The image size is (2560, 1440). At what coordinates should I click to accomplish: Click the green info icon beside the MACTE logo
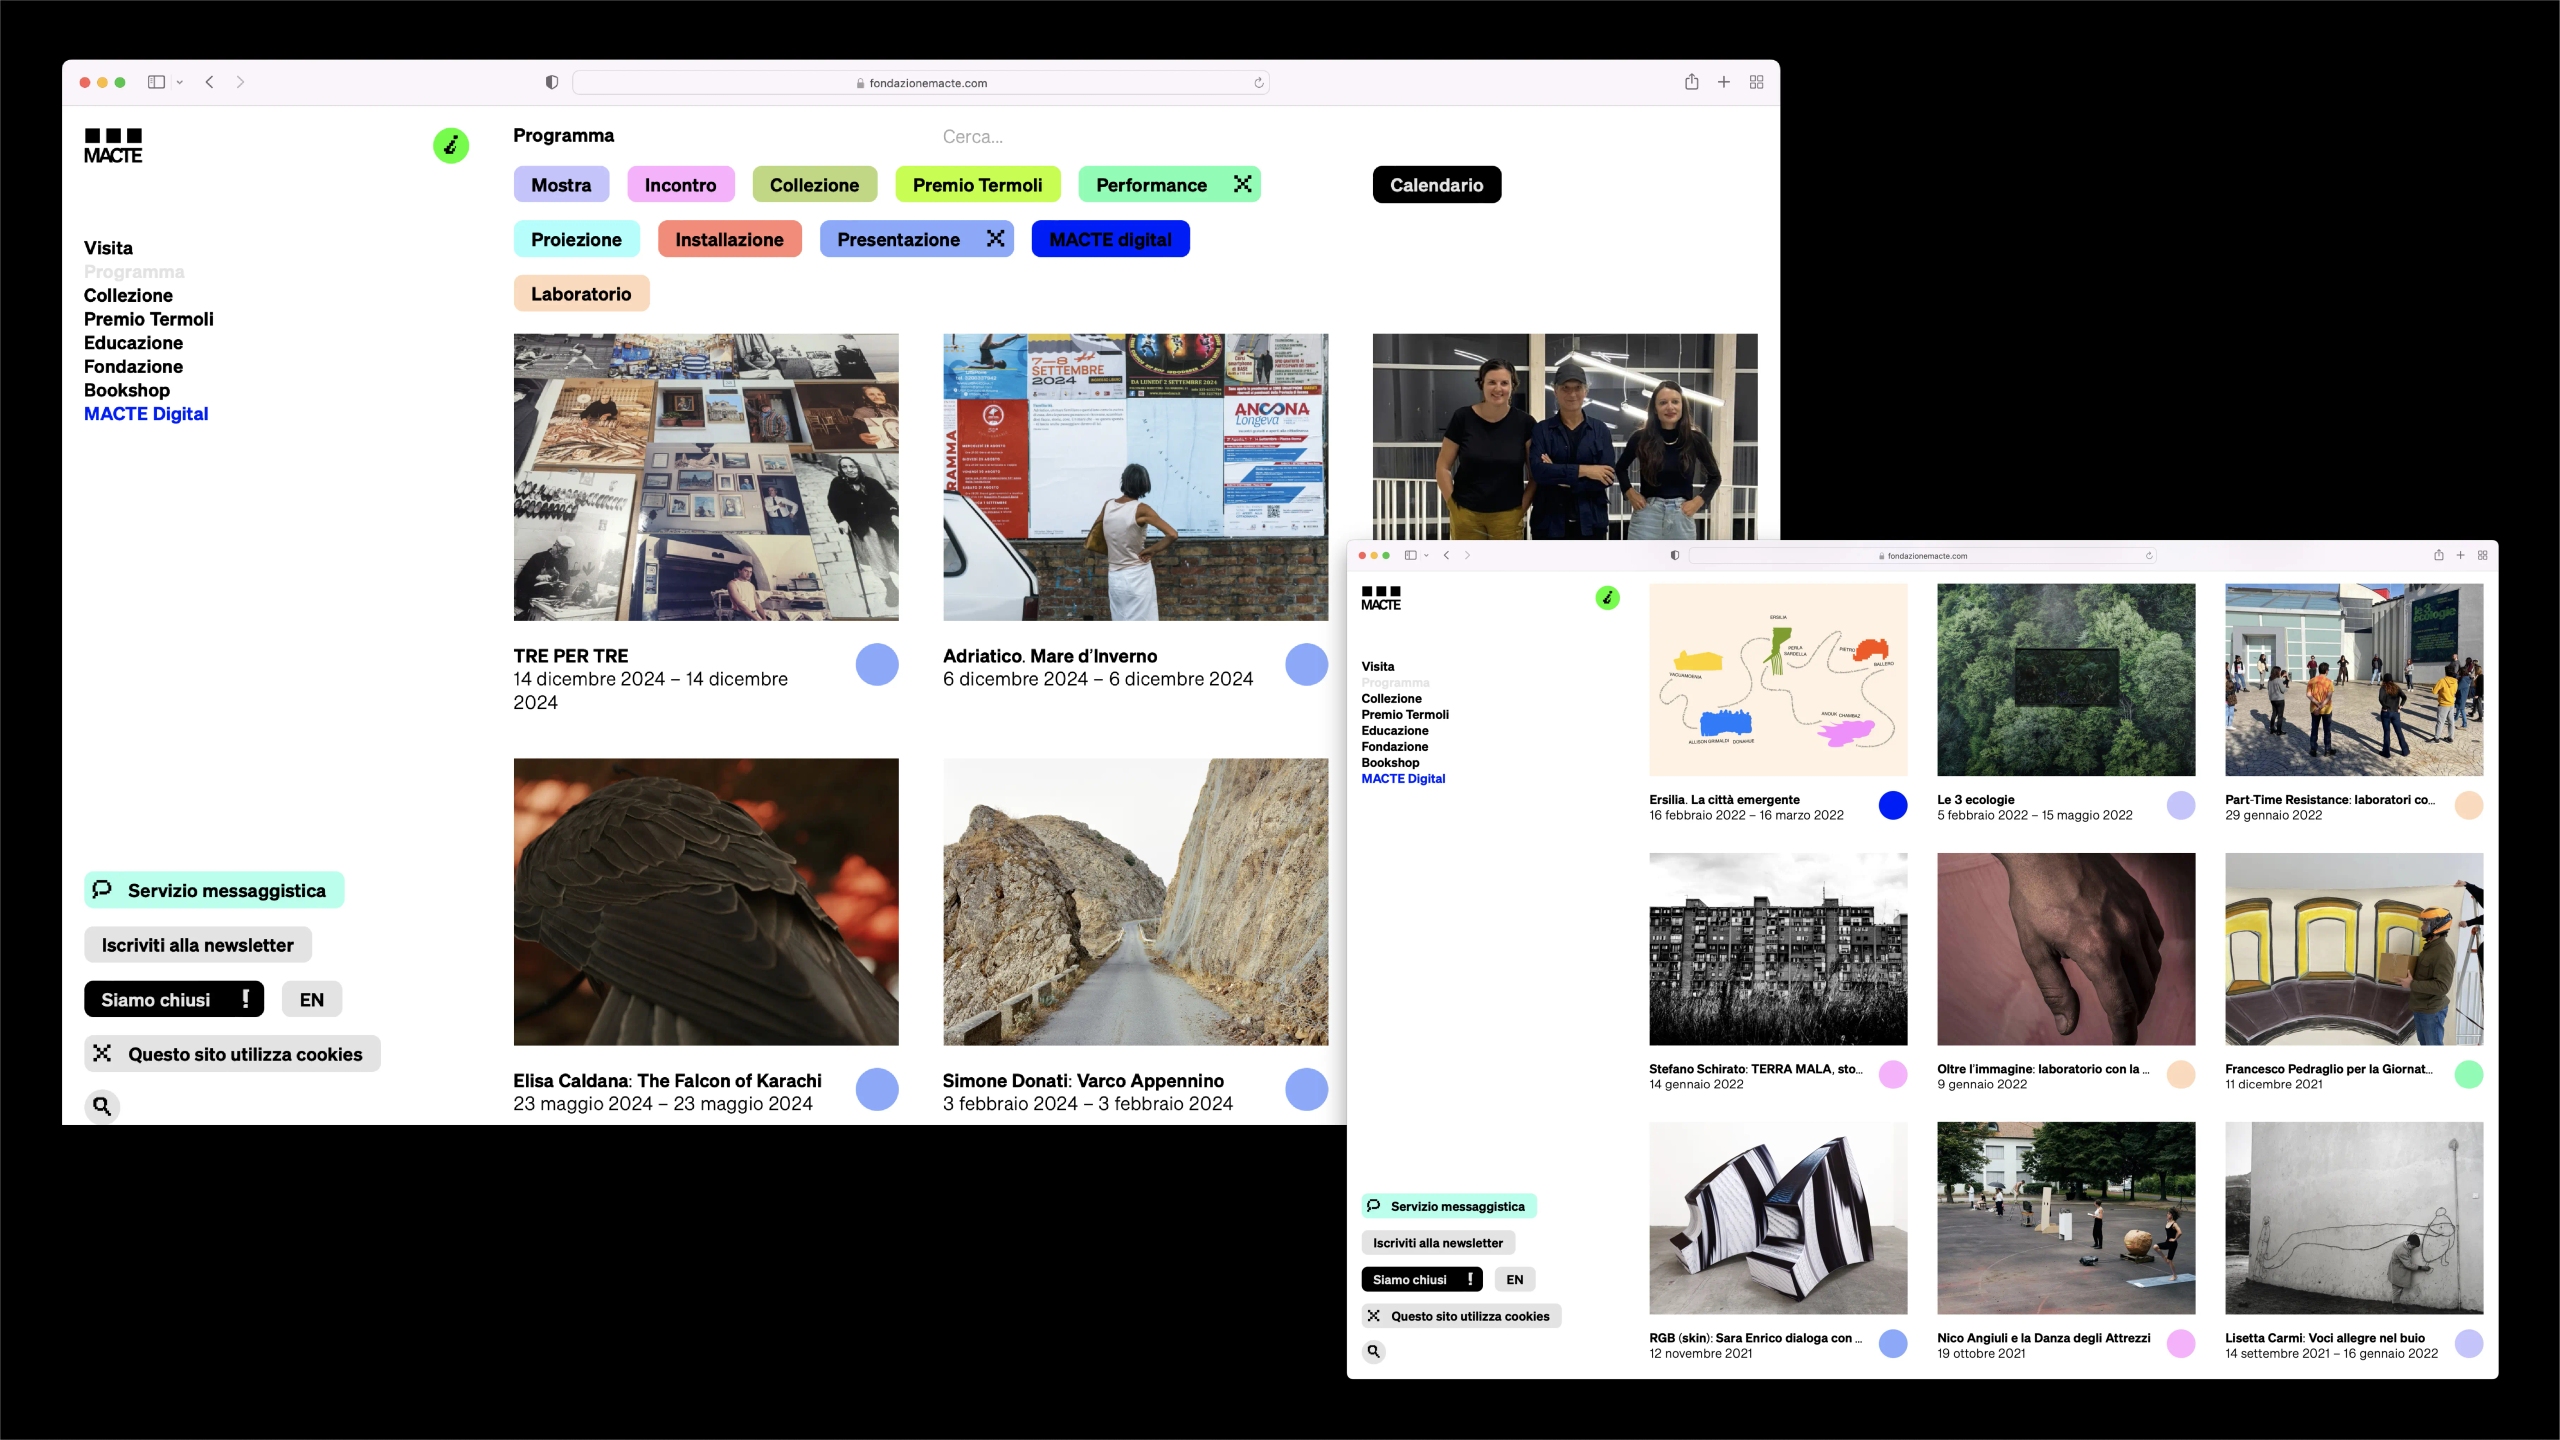pos(451,146)
